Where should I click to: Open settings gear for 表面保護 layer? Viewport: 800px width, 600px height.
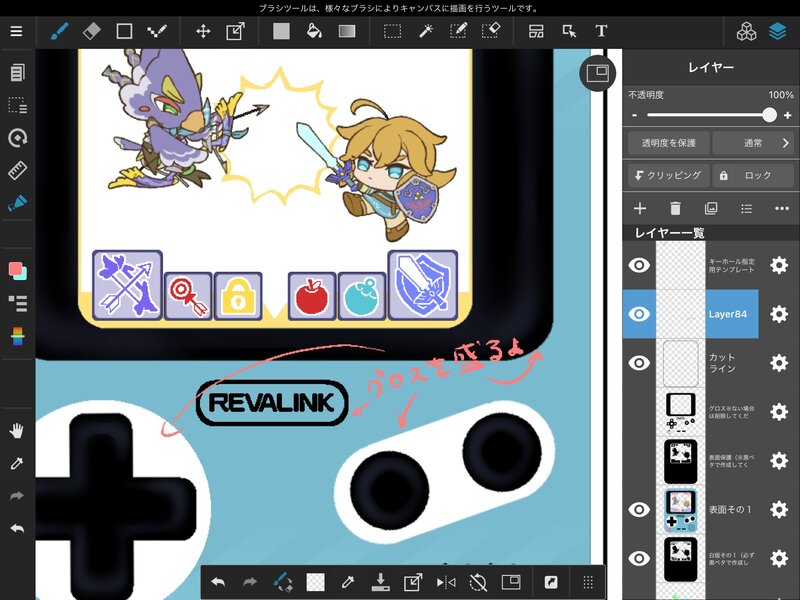point(779,461)
